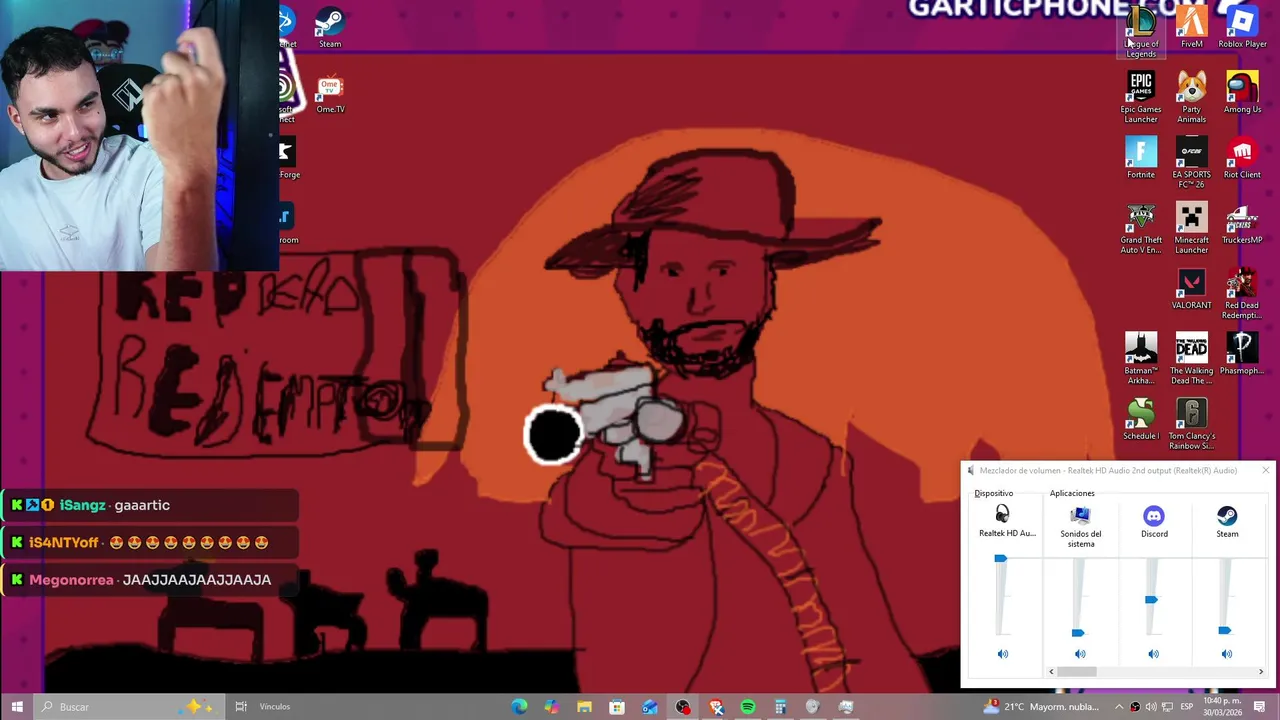
Task: Open Task View on the taskbar
Action: (241, 707)
